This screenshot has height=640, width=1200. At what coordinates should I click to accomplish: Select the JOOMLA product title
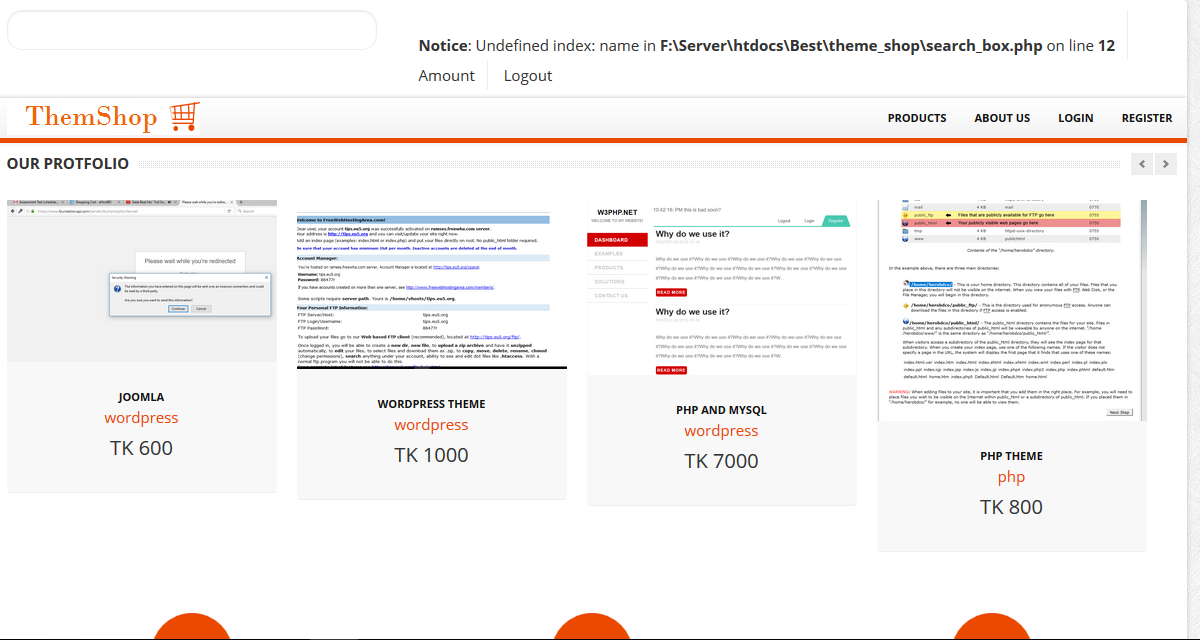(141, 397)
